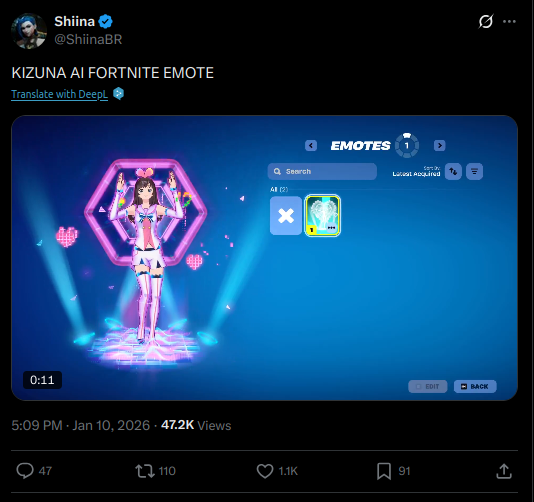Click the emotes Search field
The height and width of the screenshot is (502, 534).
pos(322,171)
